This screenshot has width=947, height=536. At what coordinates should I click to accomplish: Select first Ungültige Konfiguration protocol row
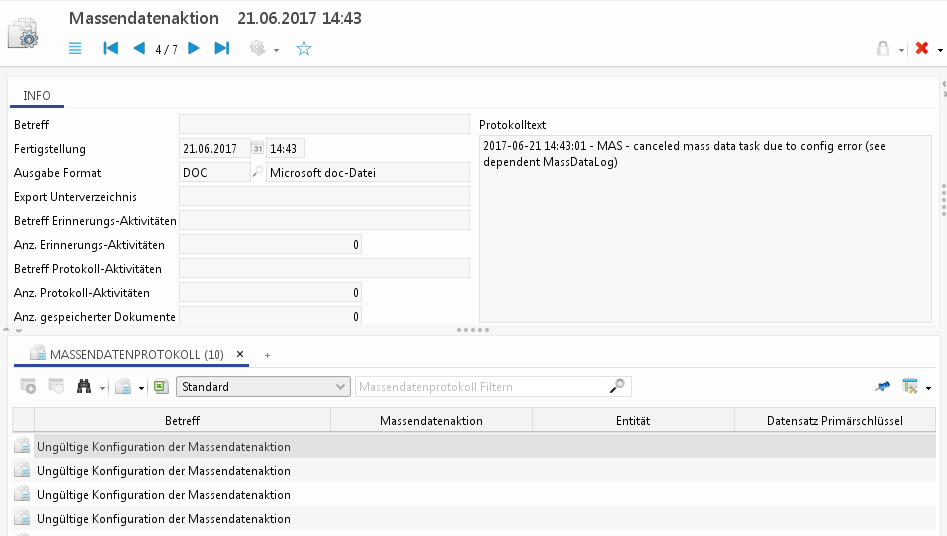coord(163,447)
